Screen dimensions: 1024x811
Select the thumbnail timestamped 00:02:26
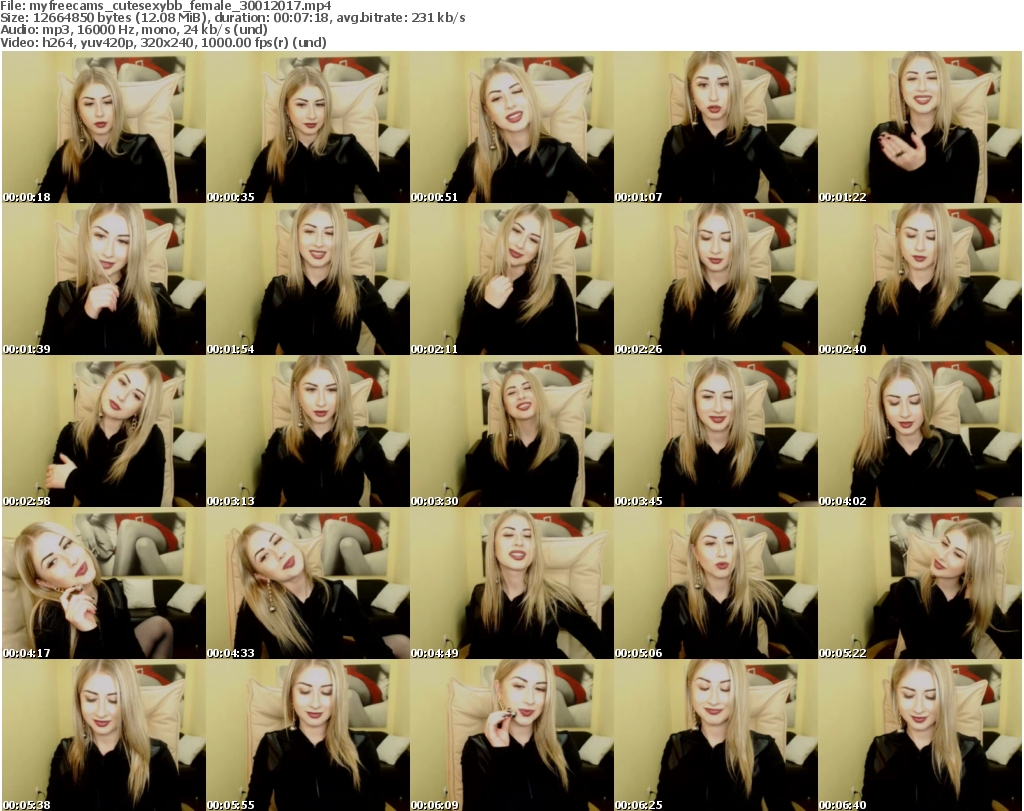[x=715, y=279]
